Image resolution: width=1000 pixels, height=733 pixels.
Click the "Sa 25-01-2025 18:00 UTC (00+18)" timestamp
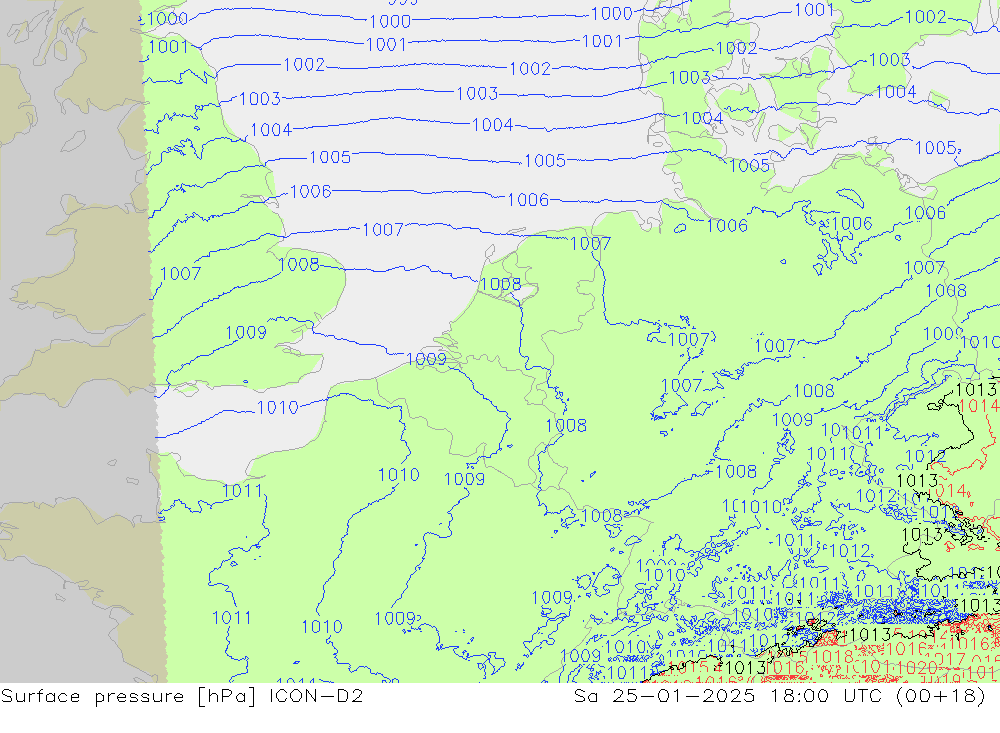[779, 695]
